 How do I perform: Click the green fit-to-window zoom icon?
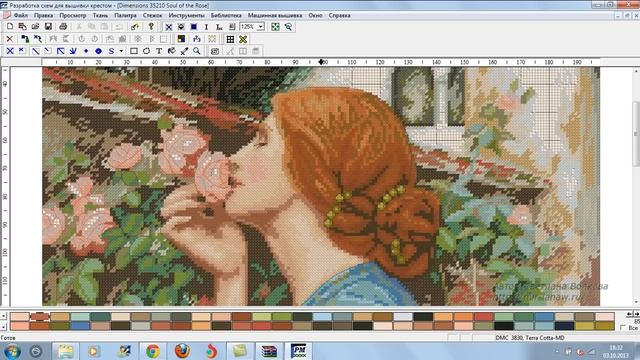pos(276,27)
